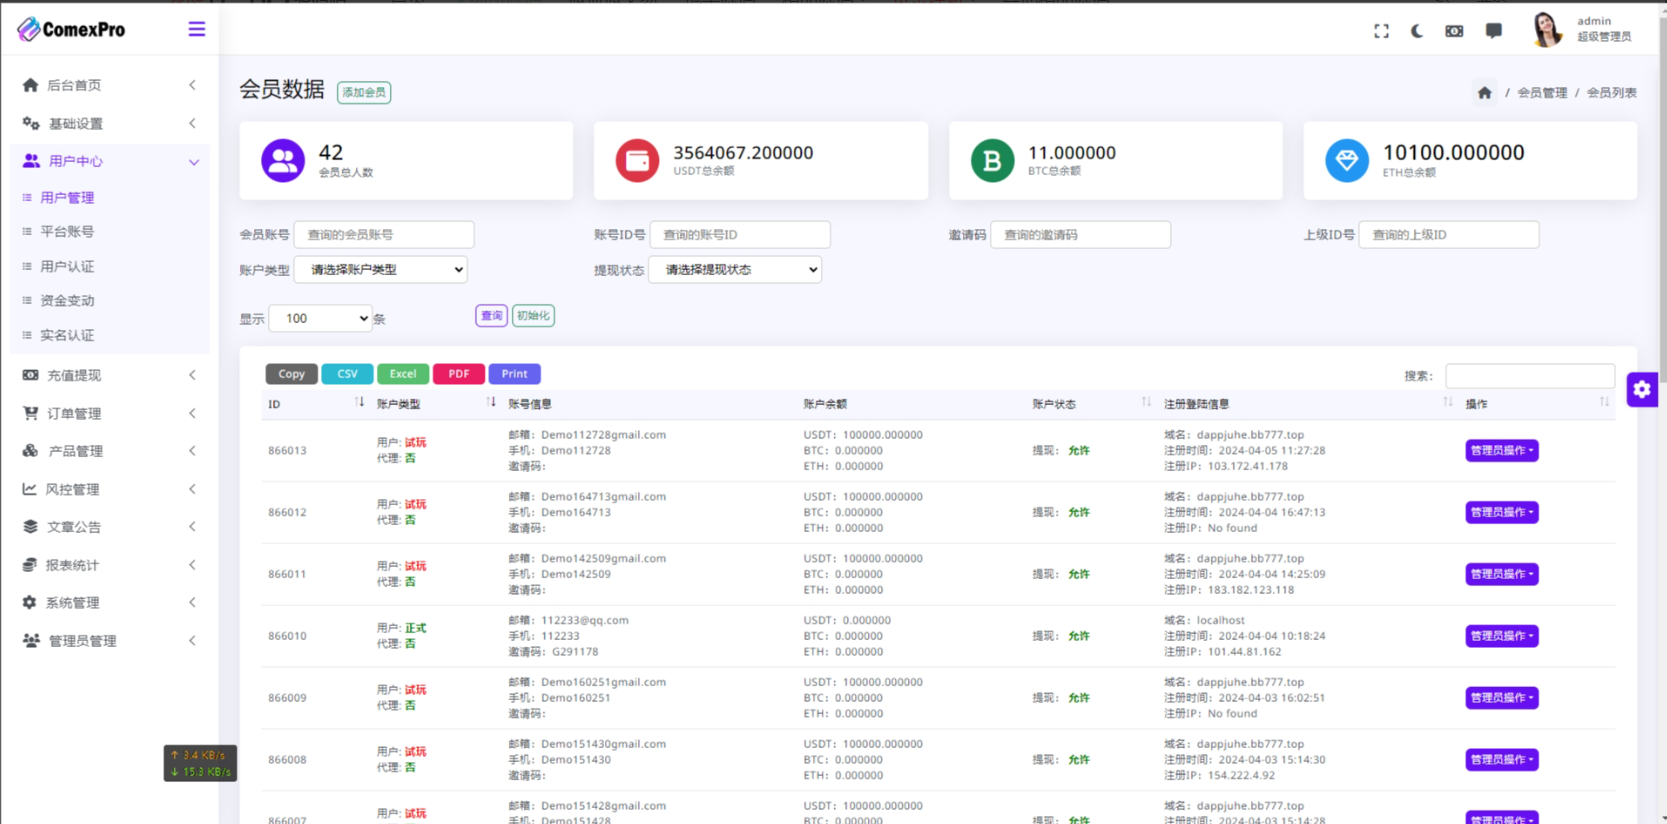Open 管理员操作 dropdown for user 866013

tap(1501, 451)
